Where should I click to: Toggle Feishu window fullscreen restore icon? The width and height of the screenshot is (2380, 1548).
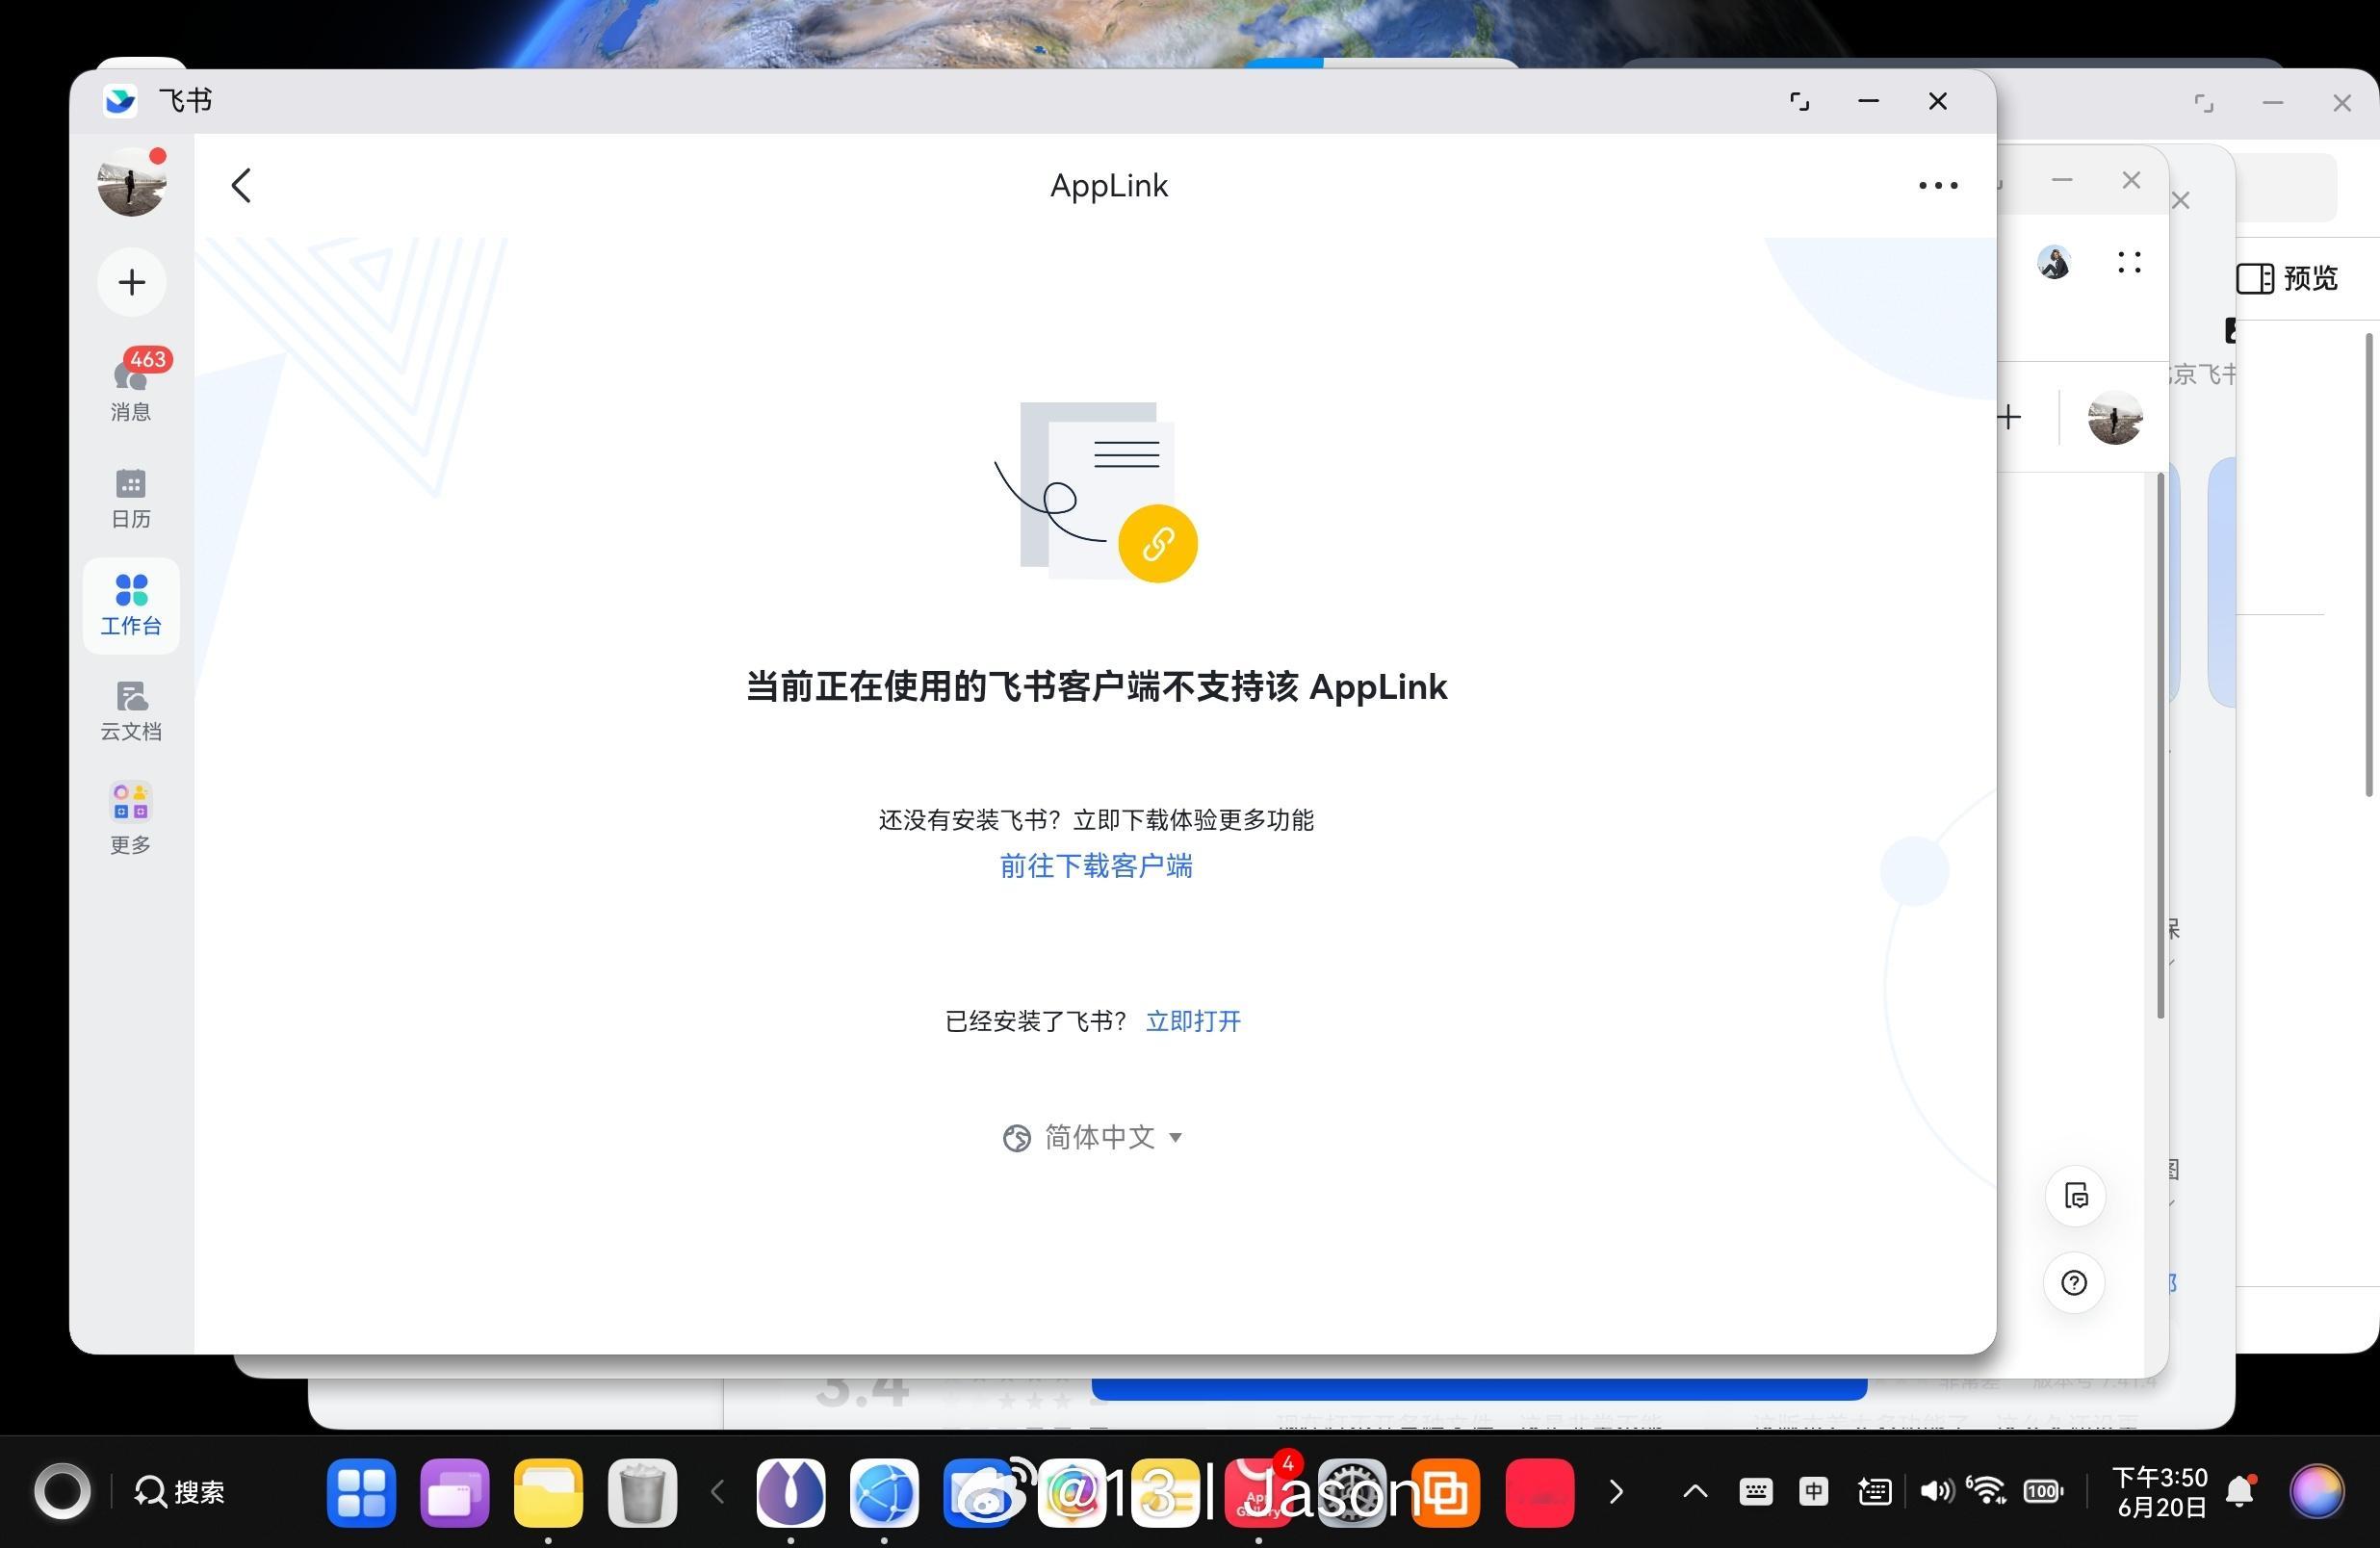(x=1799, y=101)
